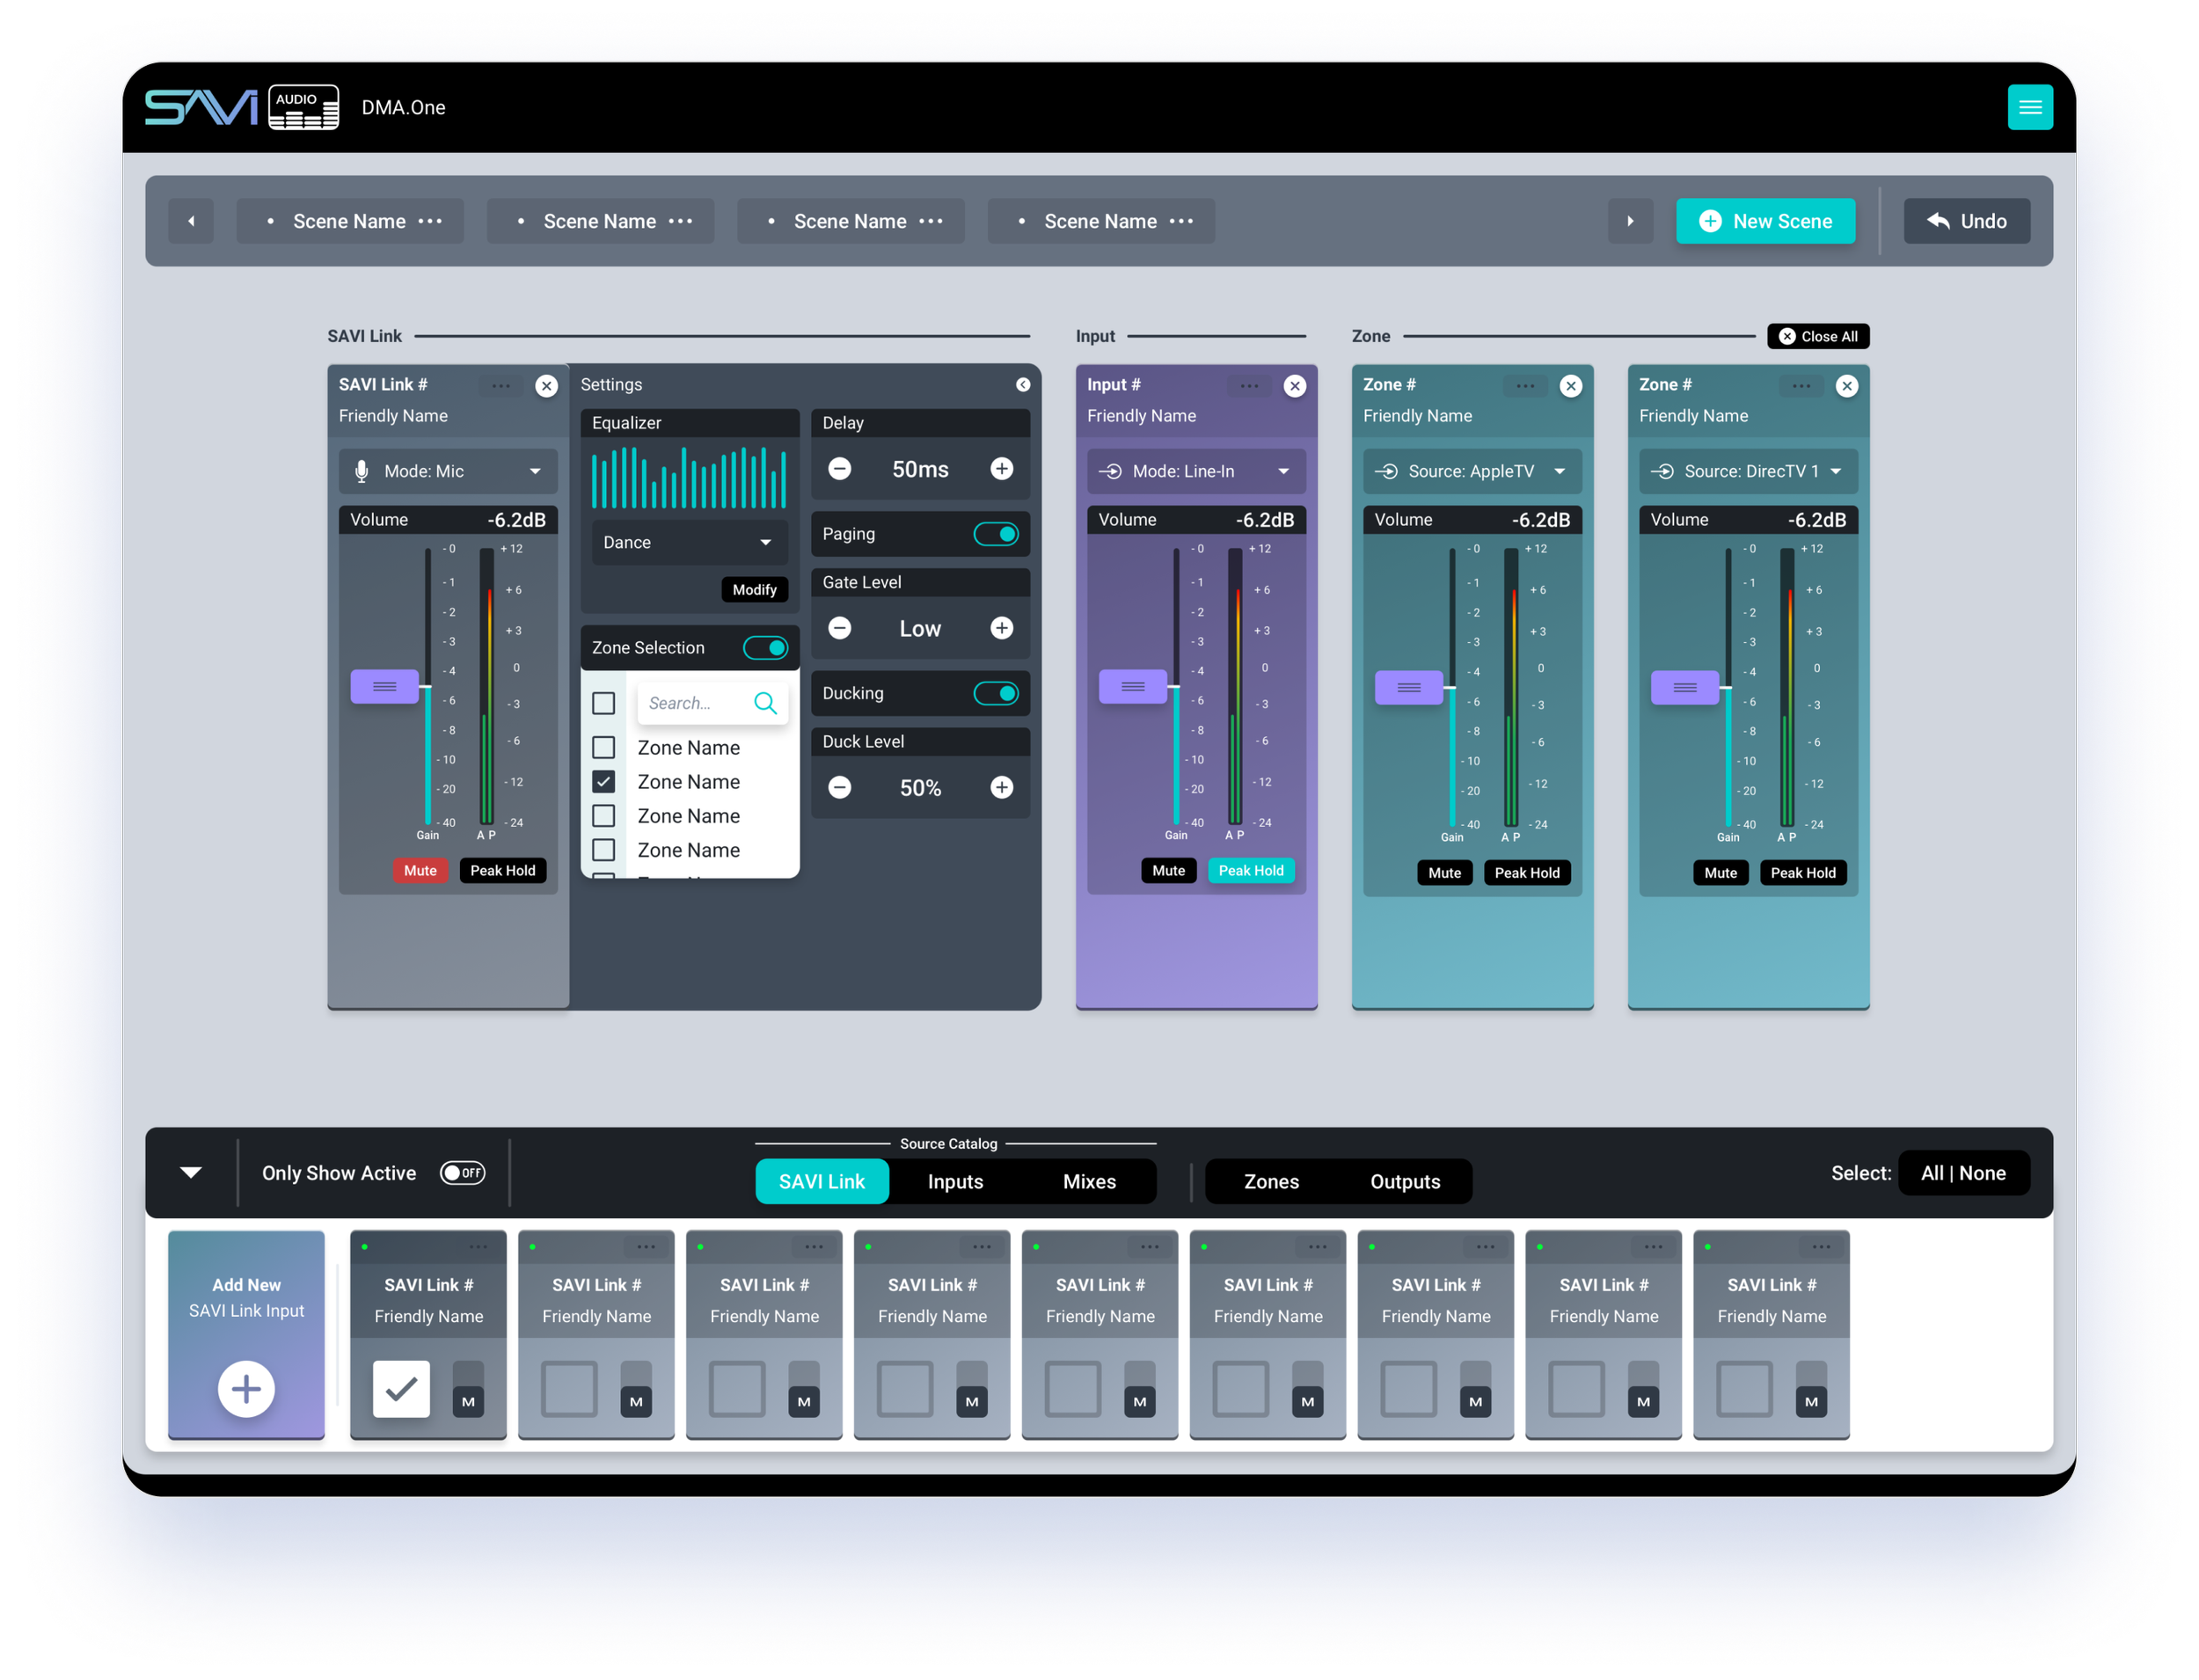The image size is (2199, 1680).
Task: Select the Zones tab
Action: [1271, 1182]
